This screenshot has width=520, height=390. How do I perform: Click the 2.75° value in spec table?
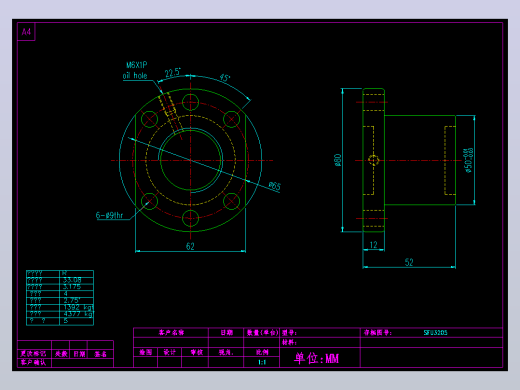[72, 300]
